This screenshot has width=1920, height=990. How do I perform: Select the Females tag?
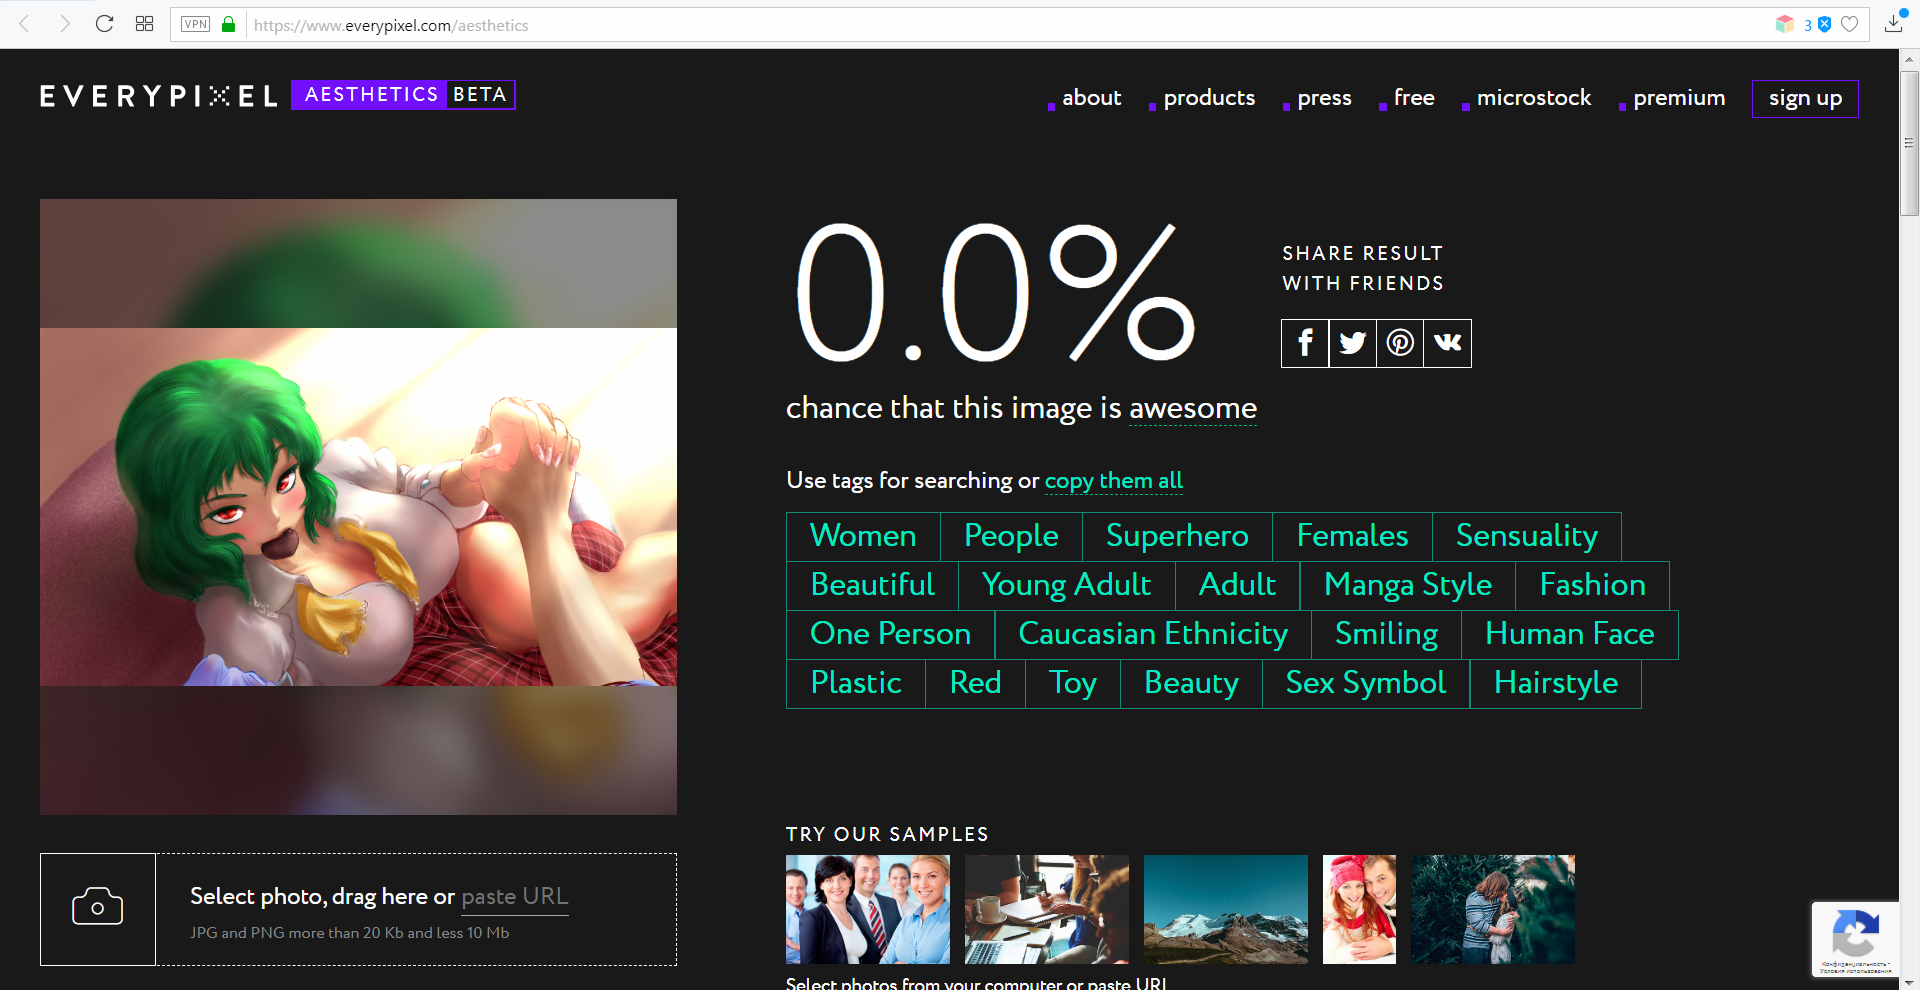pos(1352,536)
